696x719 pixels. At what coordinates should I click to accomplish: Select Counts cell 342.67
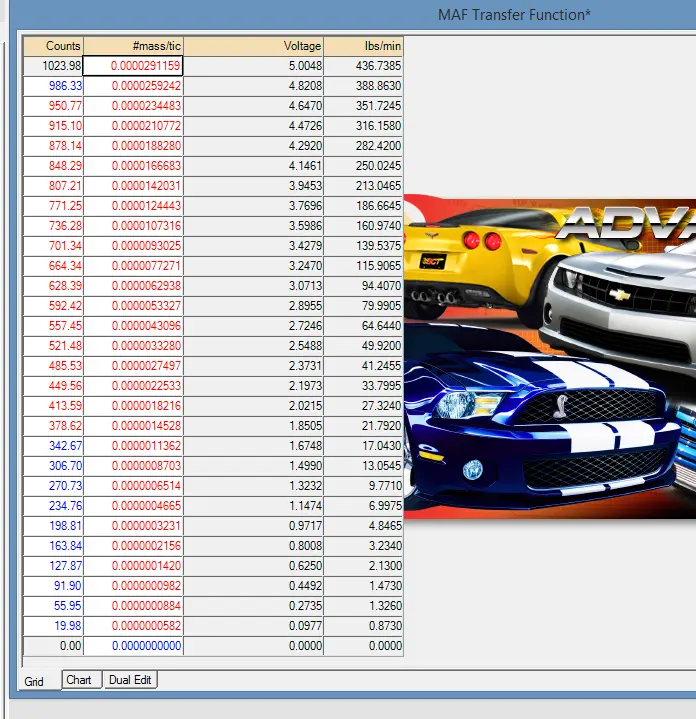tap(53, 447)
